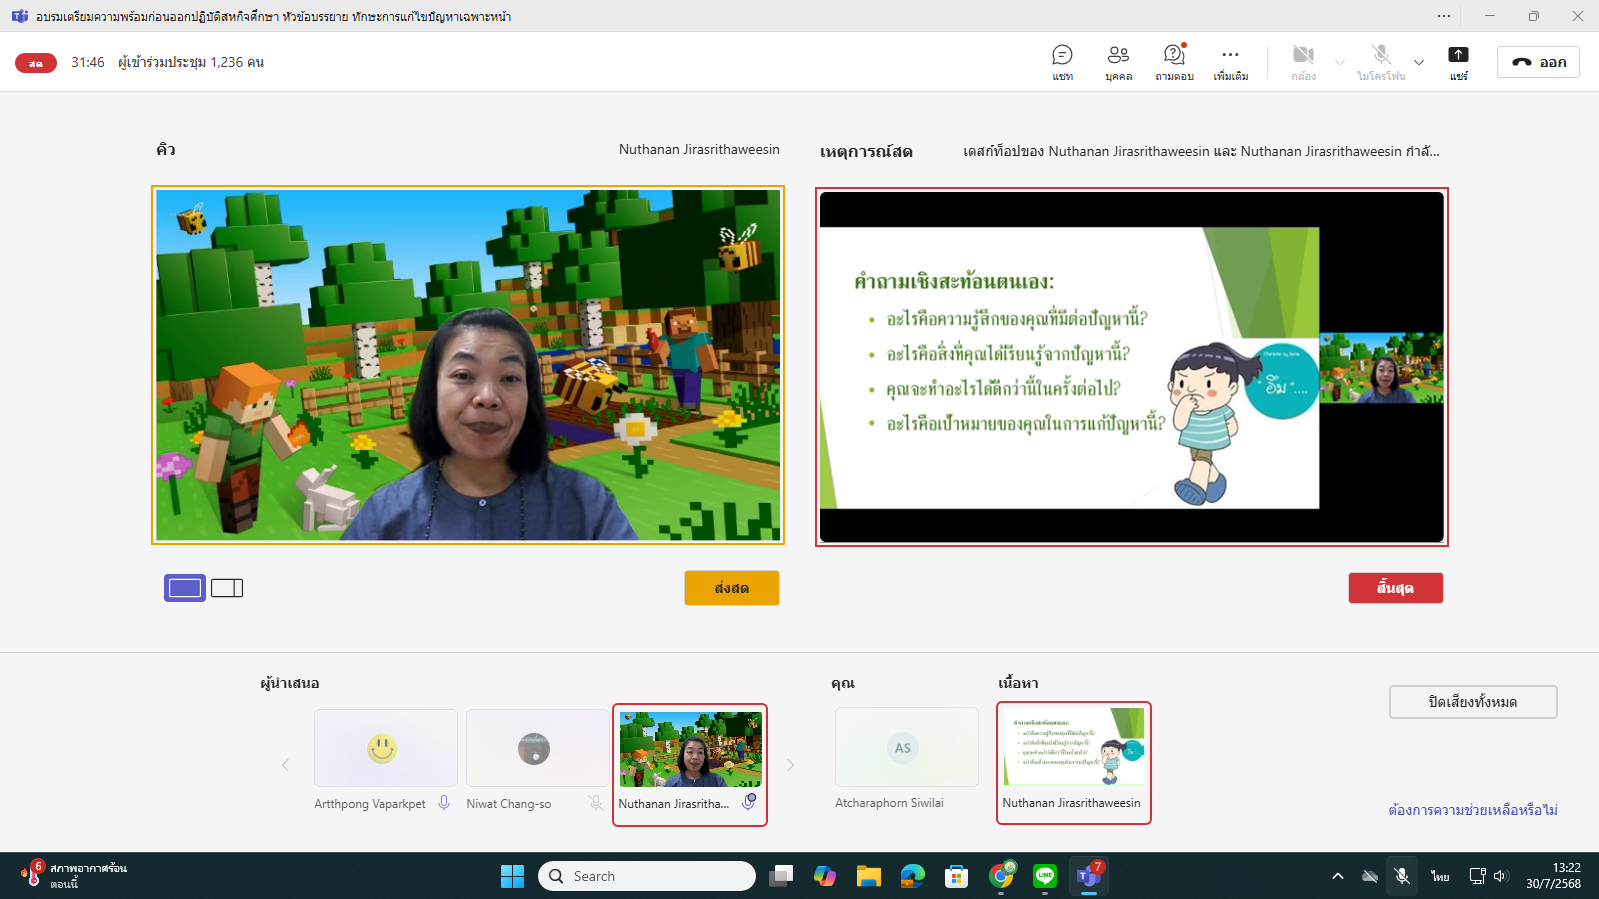The height and width of the screenshot is (899, 1599).
Task: Toggle the camera (กล้อง) button
Action: pos(1303,62)
